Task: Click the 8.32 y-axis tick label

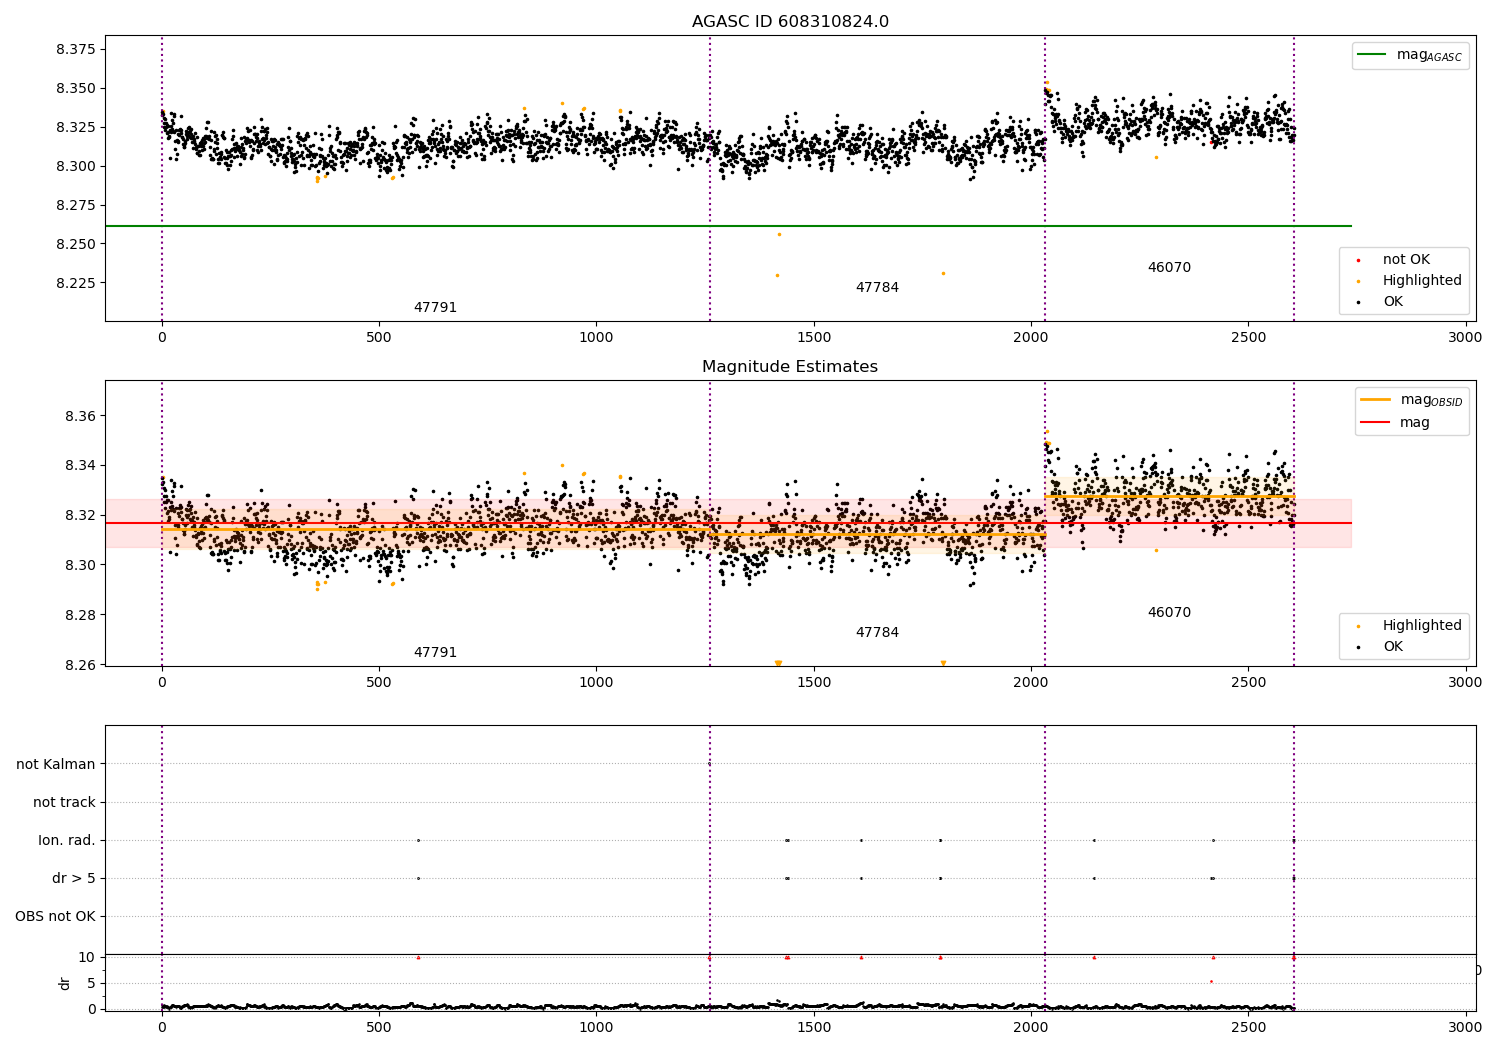Action: tap(79, 516)
